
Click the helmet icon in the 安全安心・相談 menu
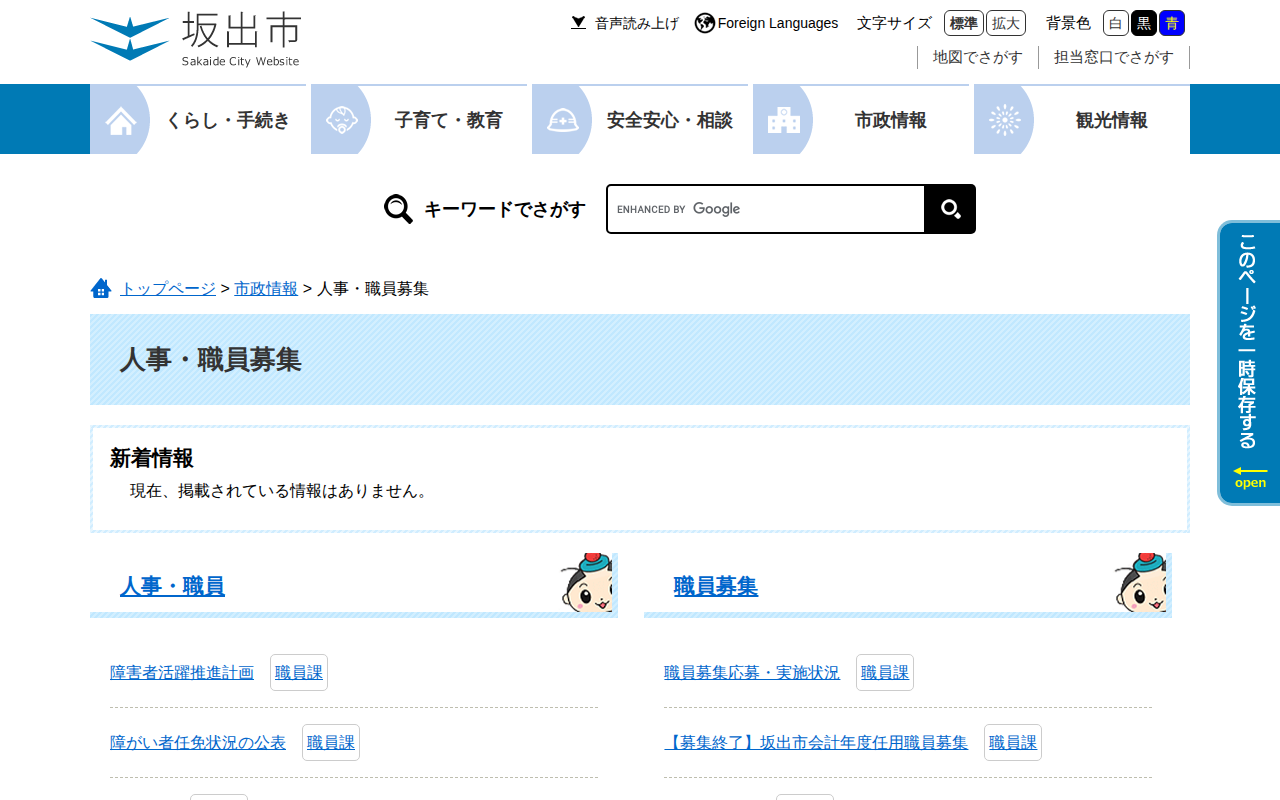point(563,120)
